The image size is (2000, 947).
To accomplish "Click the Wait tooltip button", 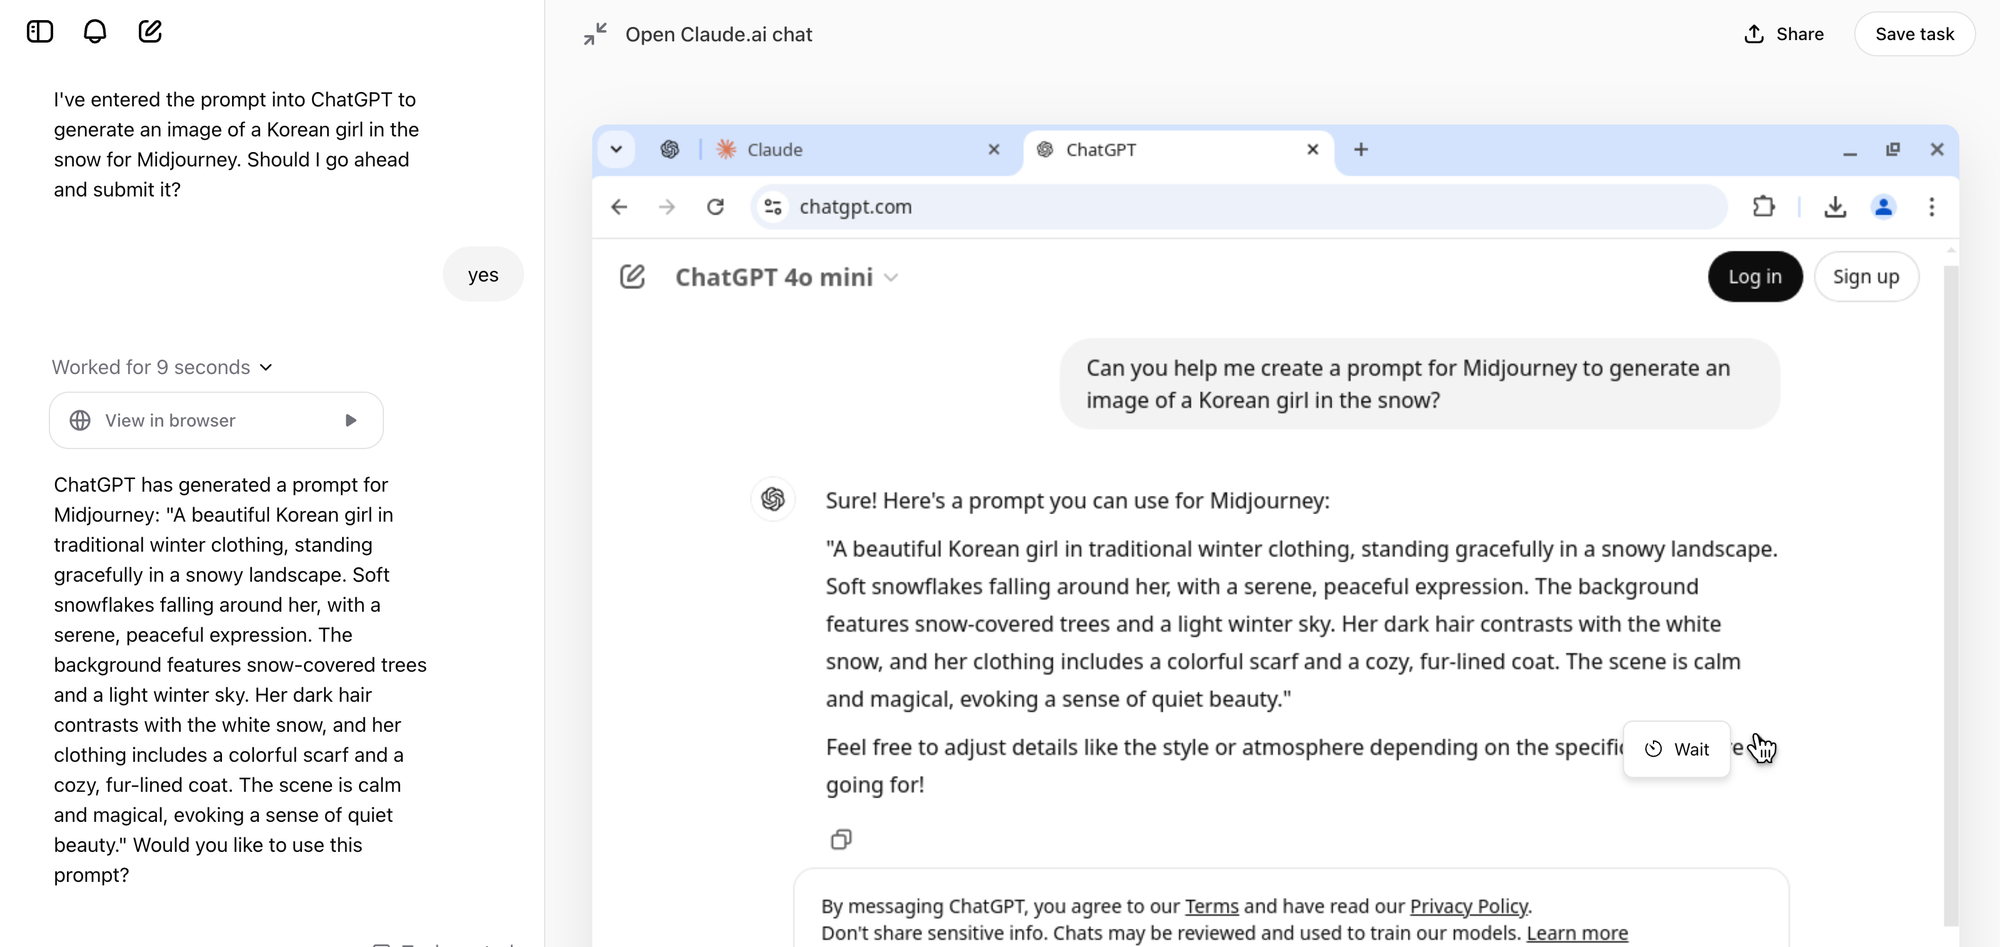I will coord(1677,749).
